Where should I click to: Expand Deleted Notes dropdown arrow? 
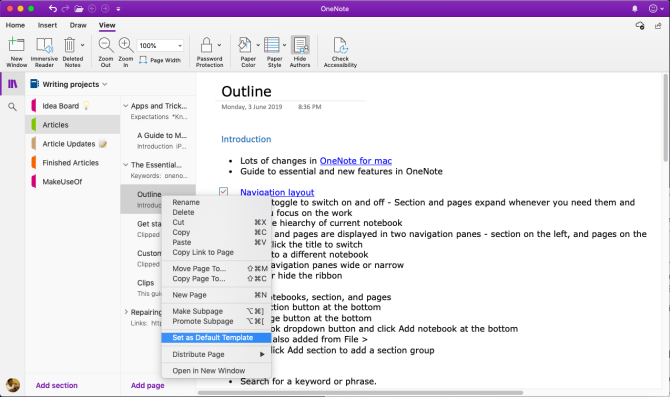click(x=82, y=45)
